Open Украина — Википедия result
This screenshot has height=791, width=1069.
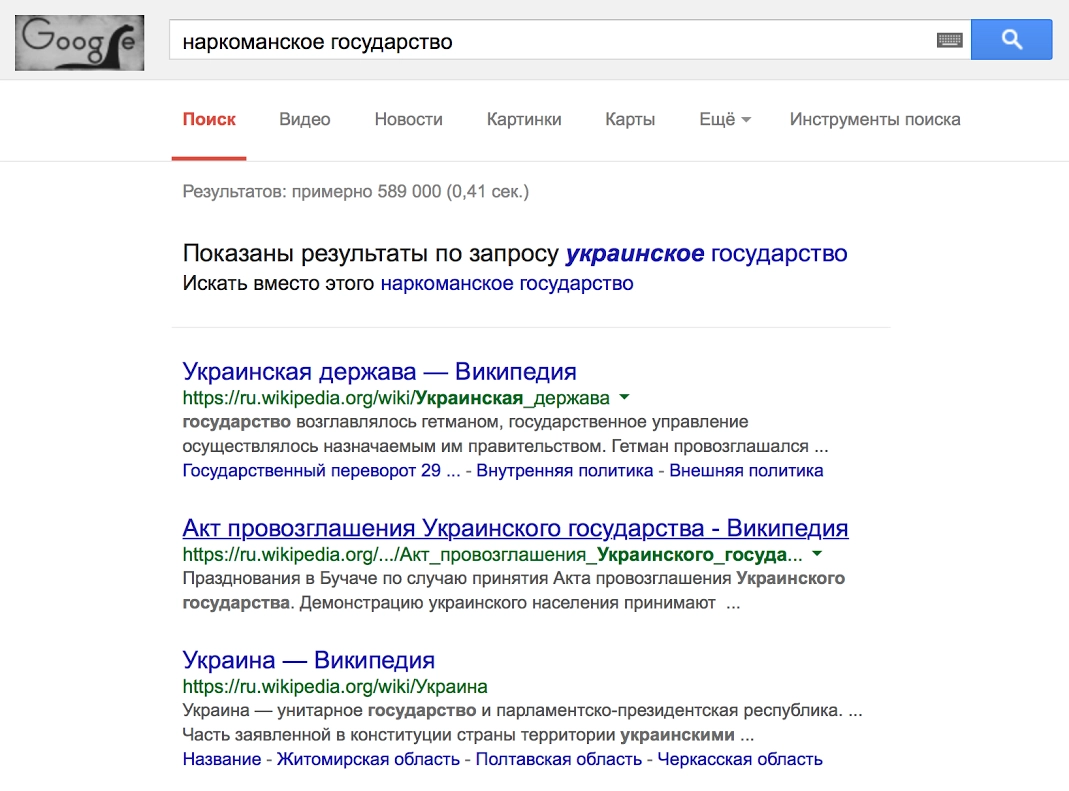pyautogui.click(x=308, y=659)
